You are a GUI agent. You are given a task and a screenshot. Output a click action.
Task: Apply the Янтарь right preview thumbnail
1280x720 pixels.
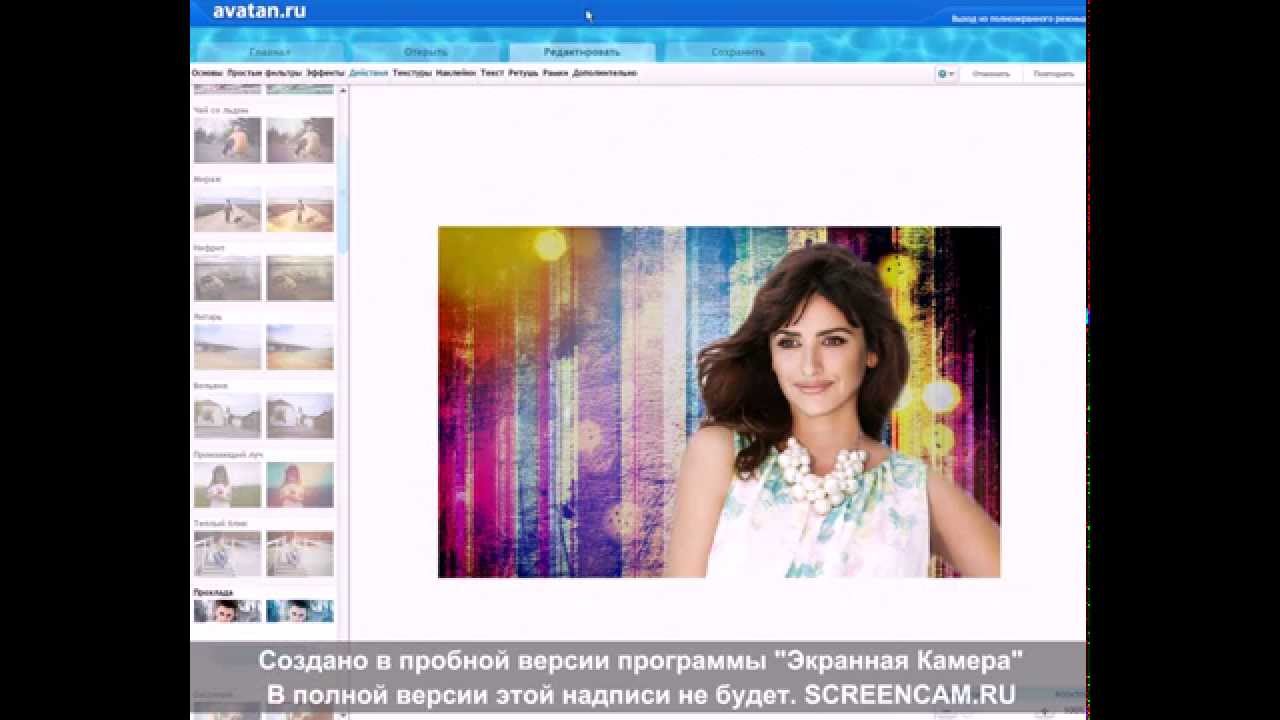click(x=300, y=347)
